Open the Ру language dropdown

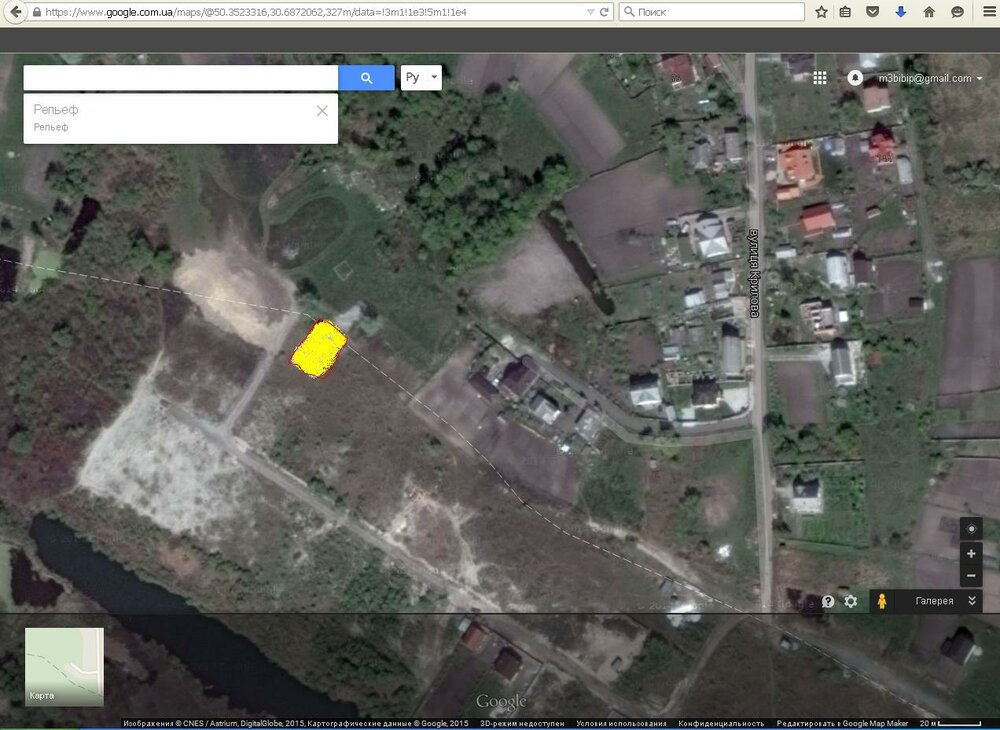[x=421, y=78]
